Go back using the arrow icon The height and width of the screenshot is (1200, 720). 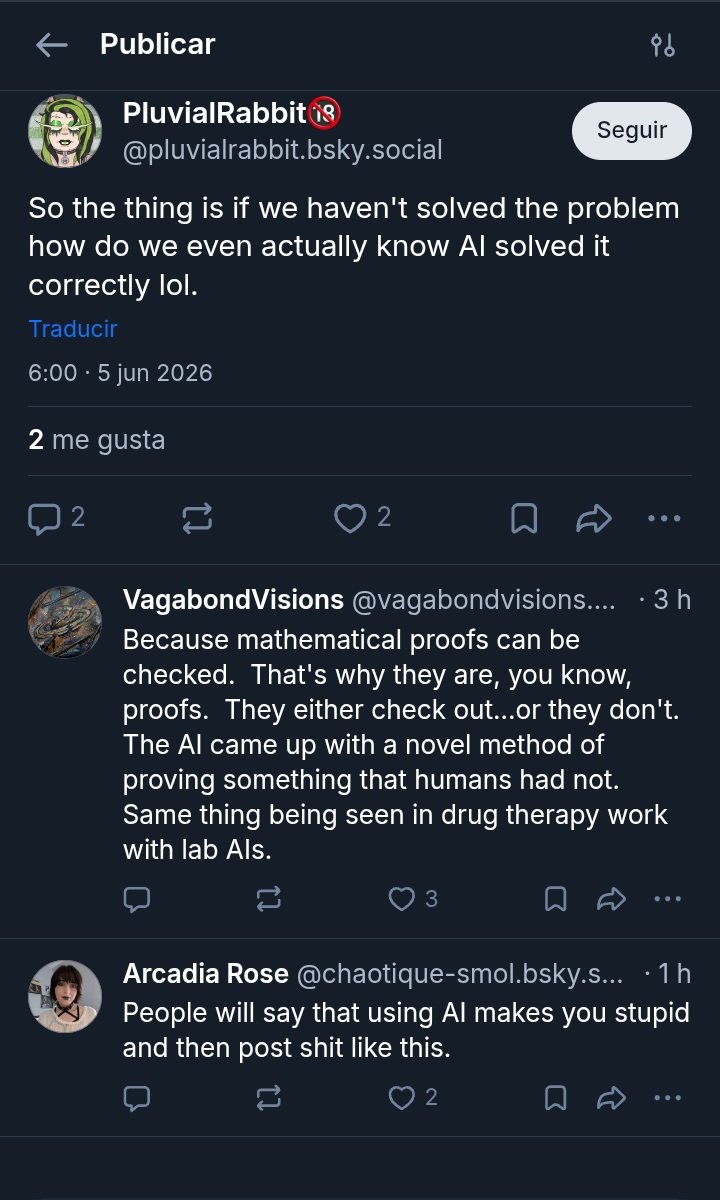point(51,45)
